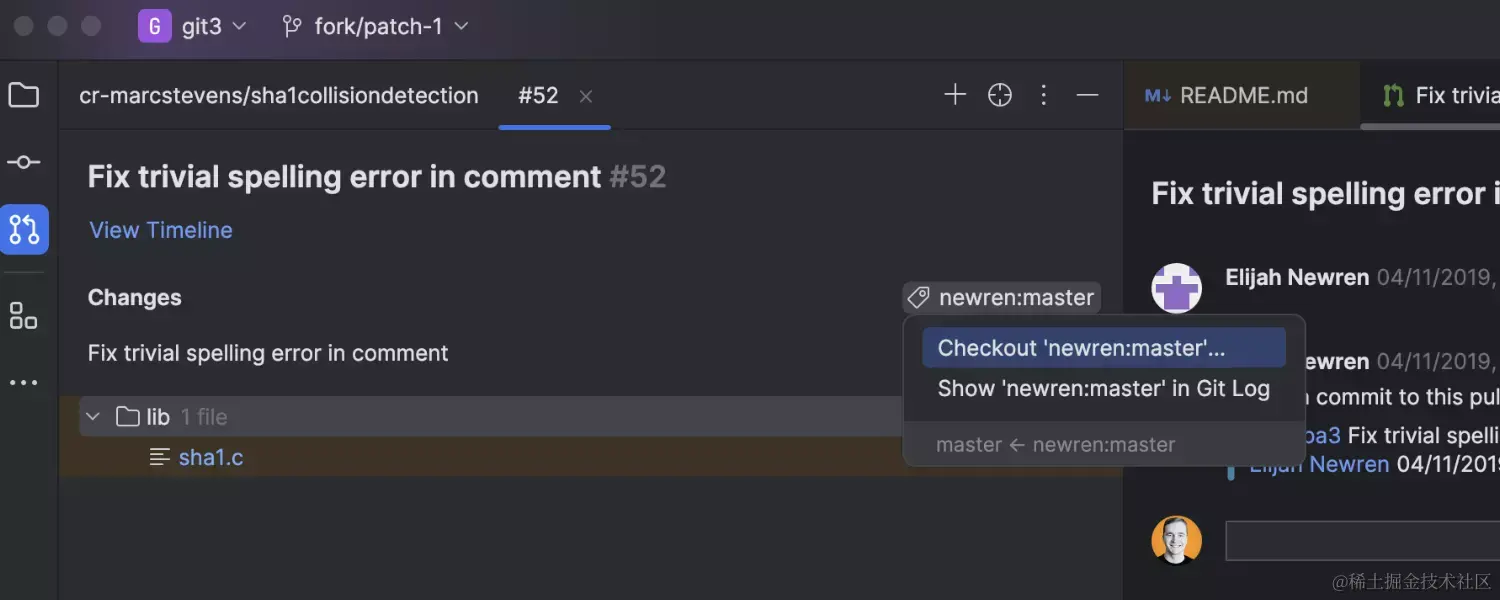Open the Structure tool window icon

[x=24, y=315]
